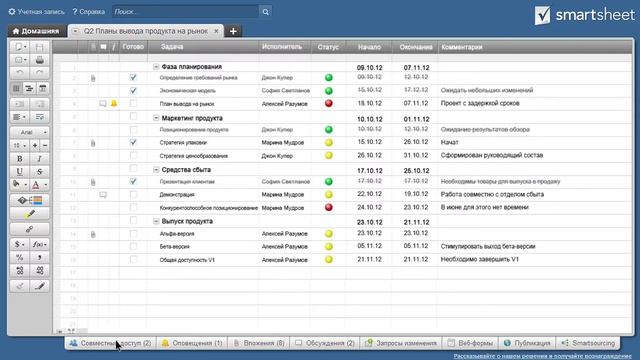Apply percent number format
The width and height of the screenshot is (640, 360).
tap(19, 258)
